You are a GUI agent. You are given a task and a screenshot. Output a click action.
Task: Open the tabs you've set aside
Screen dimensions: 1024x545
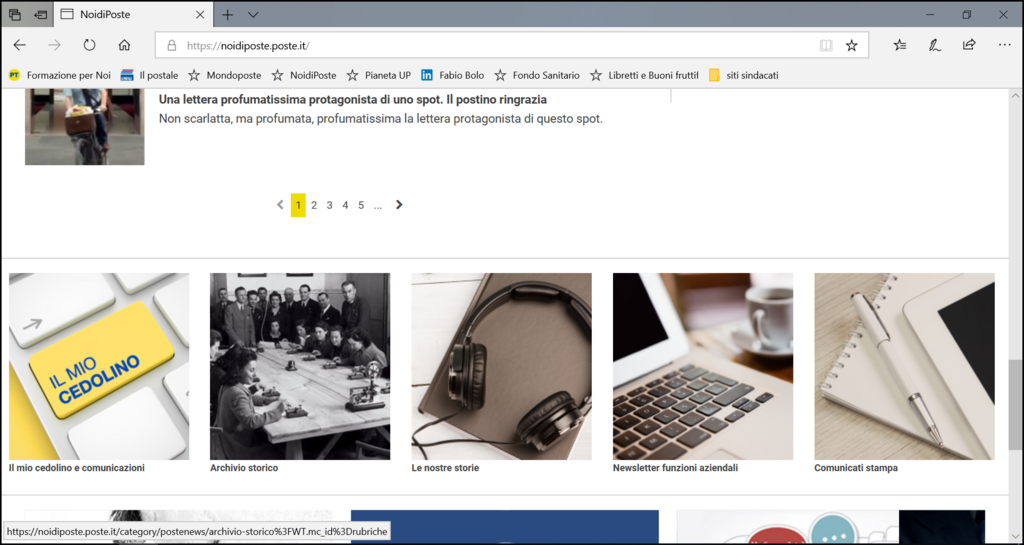(x=14, y=14)
